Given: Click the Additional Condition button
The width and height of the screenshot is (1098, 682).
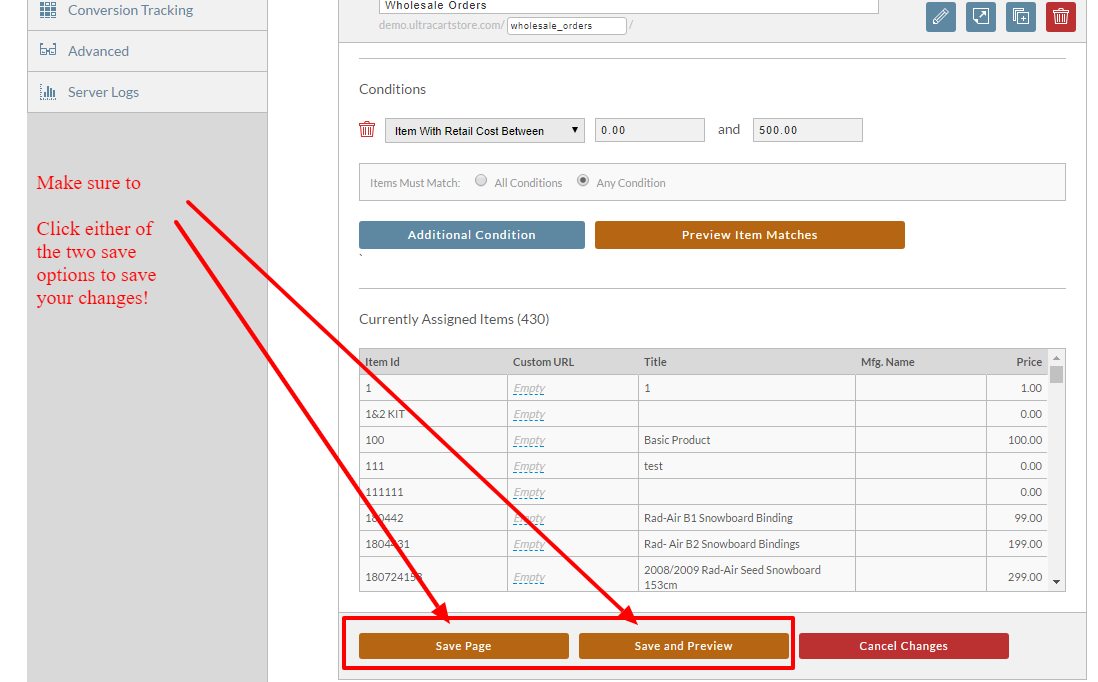Looking at the screenshot, I should 472,235.
